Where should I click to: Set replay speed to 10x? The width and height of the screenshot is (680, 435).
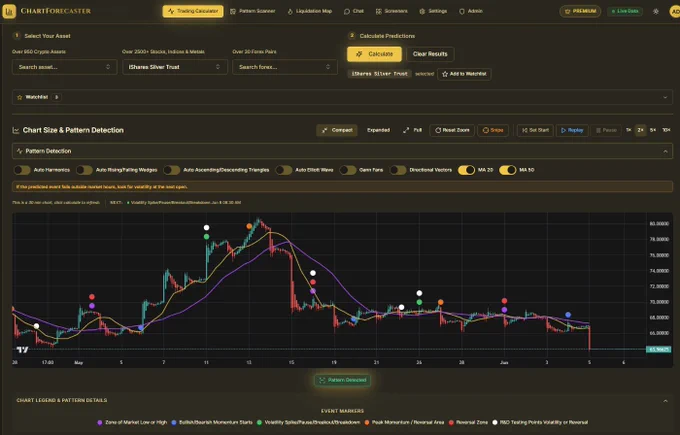coord(667,130)
